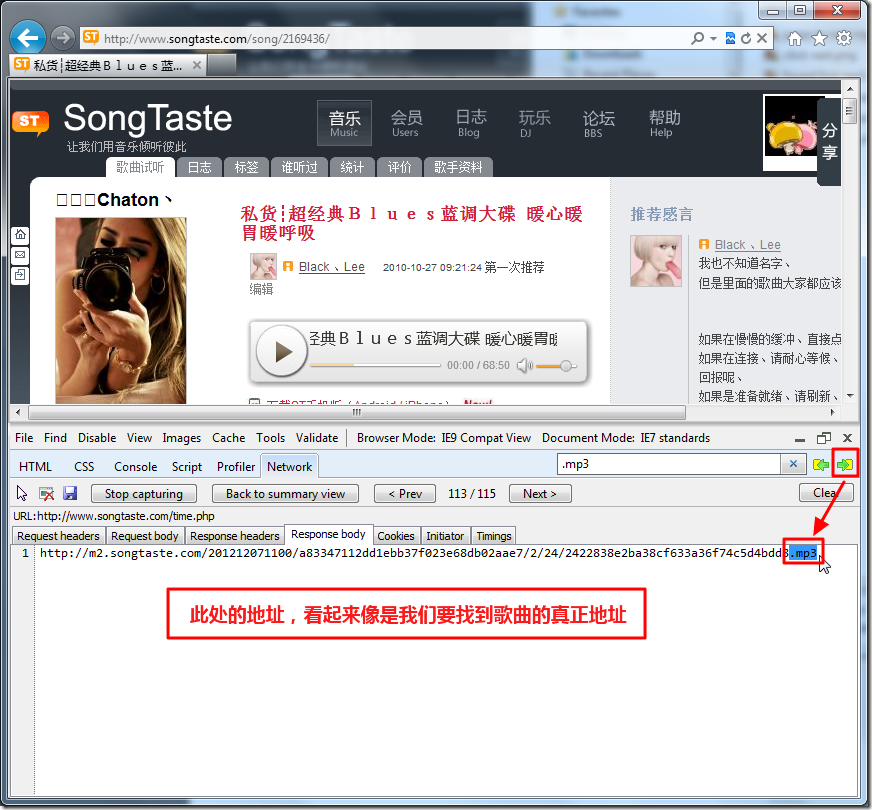This screenshot has height=810, width=872.
Task: Switch to the Console tool tab
Action: pos(136,467)
